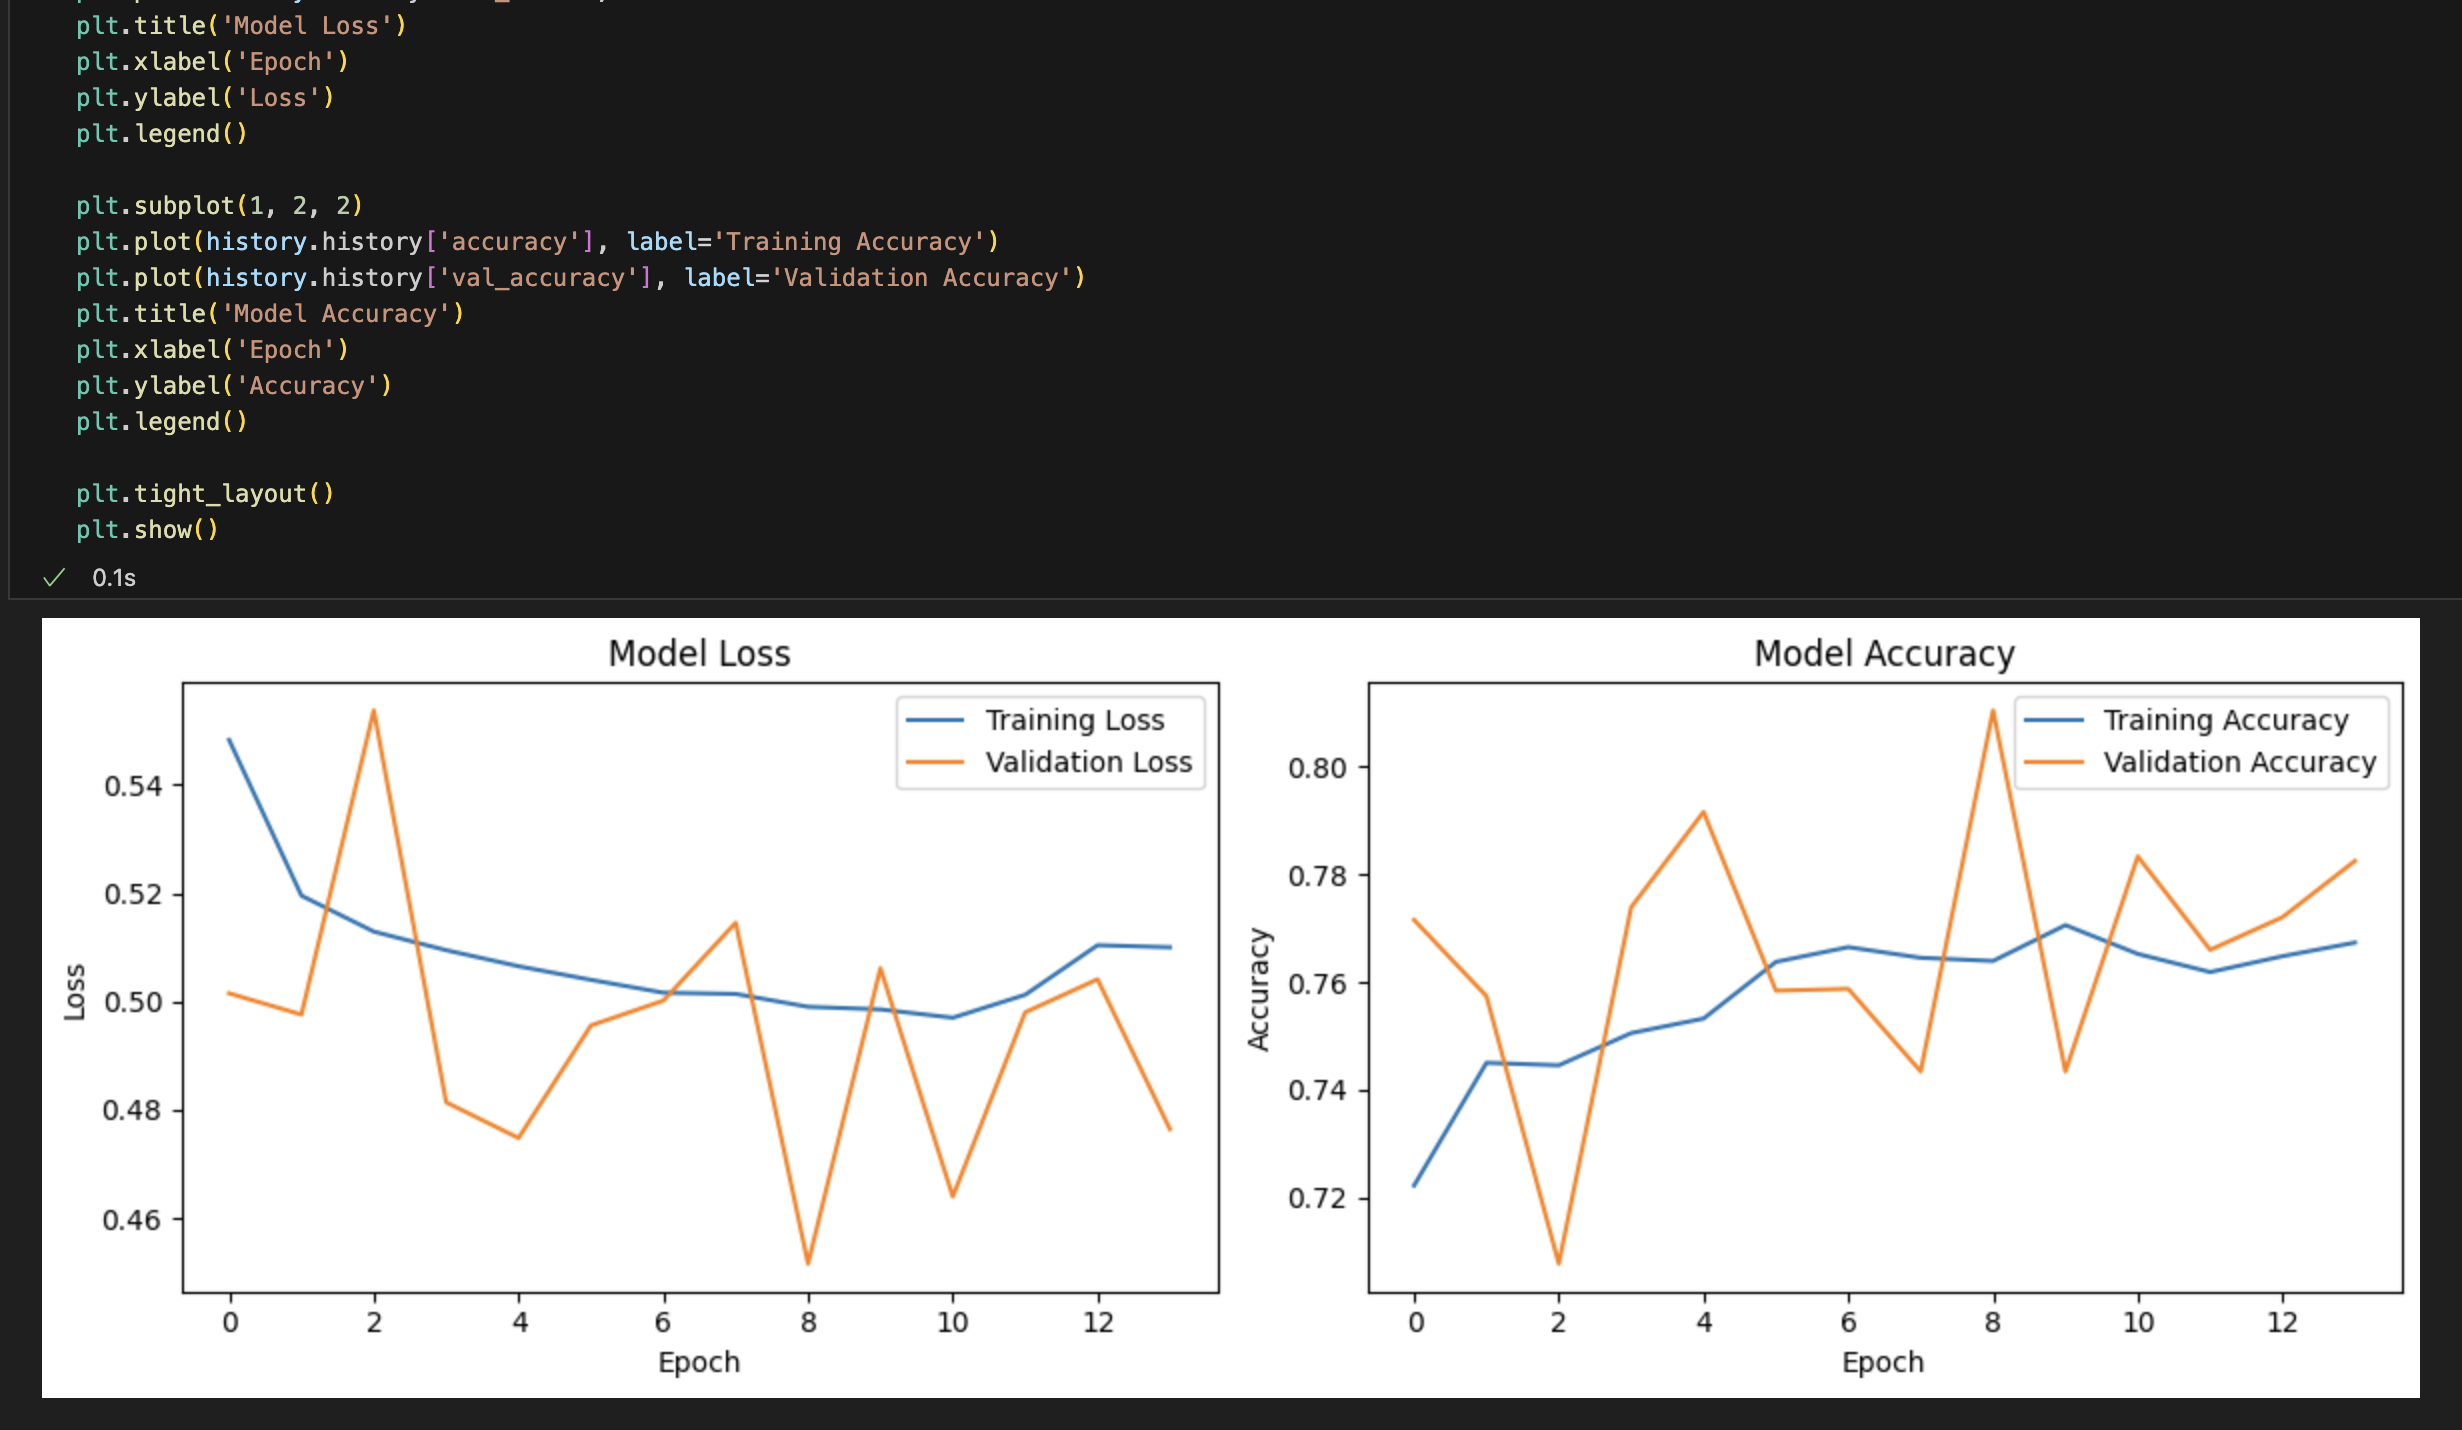This screenshot has width=2462, height=1430.
Task: Click the blue Training Accuracy legend line
Action: point(2053,720)
